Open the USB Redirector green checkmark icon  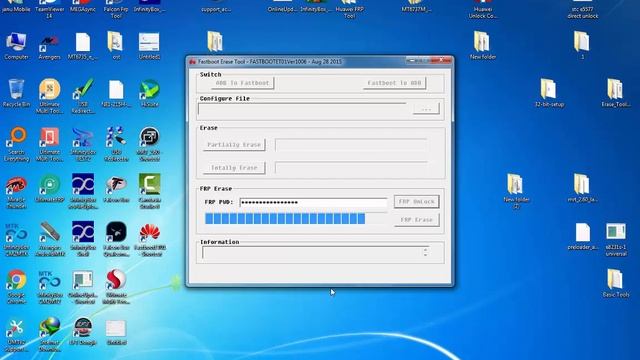click(83, 89)
